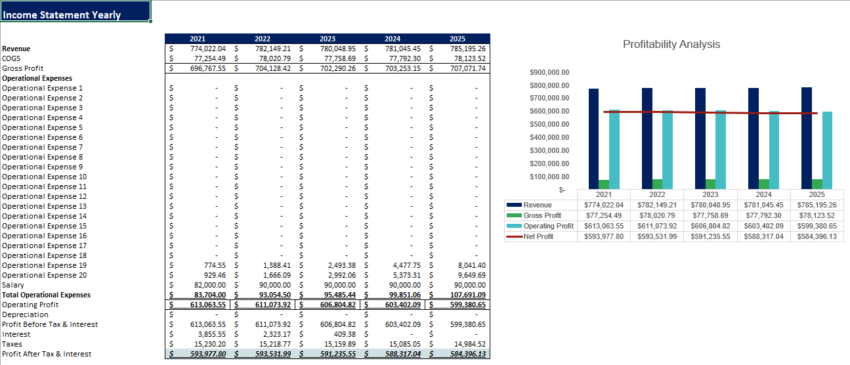Viewport: 850px width, 365px height.
Task: Select revenue cell 785,195.26 in the table
Action: tap(458, 48)
